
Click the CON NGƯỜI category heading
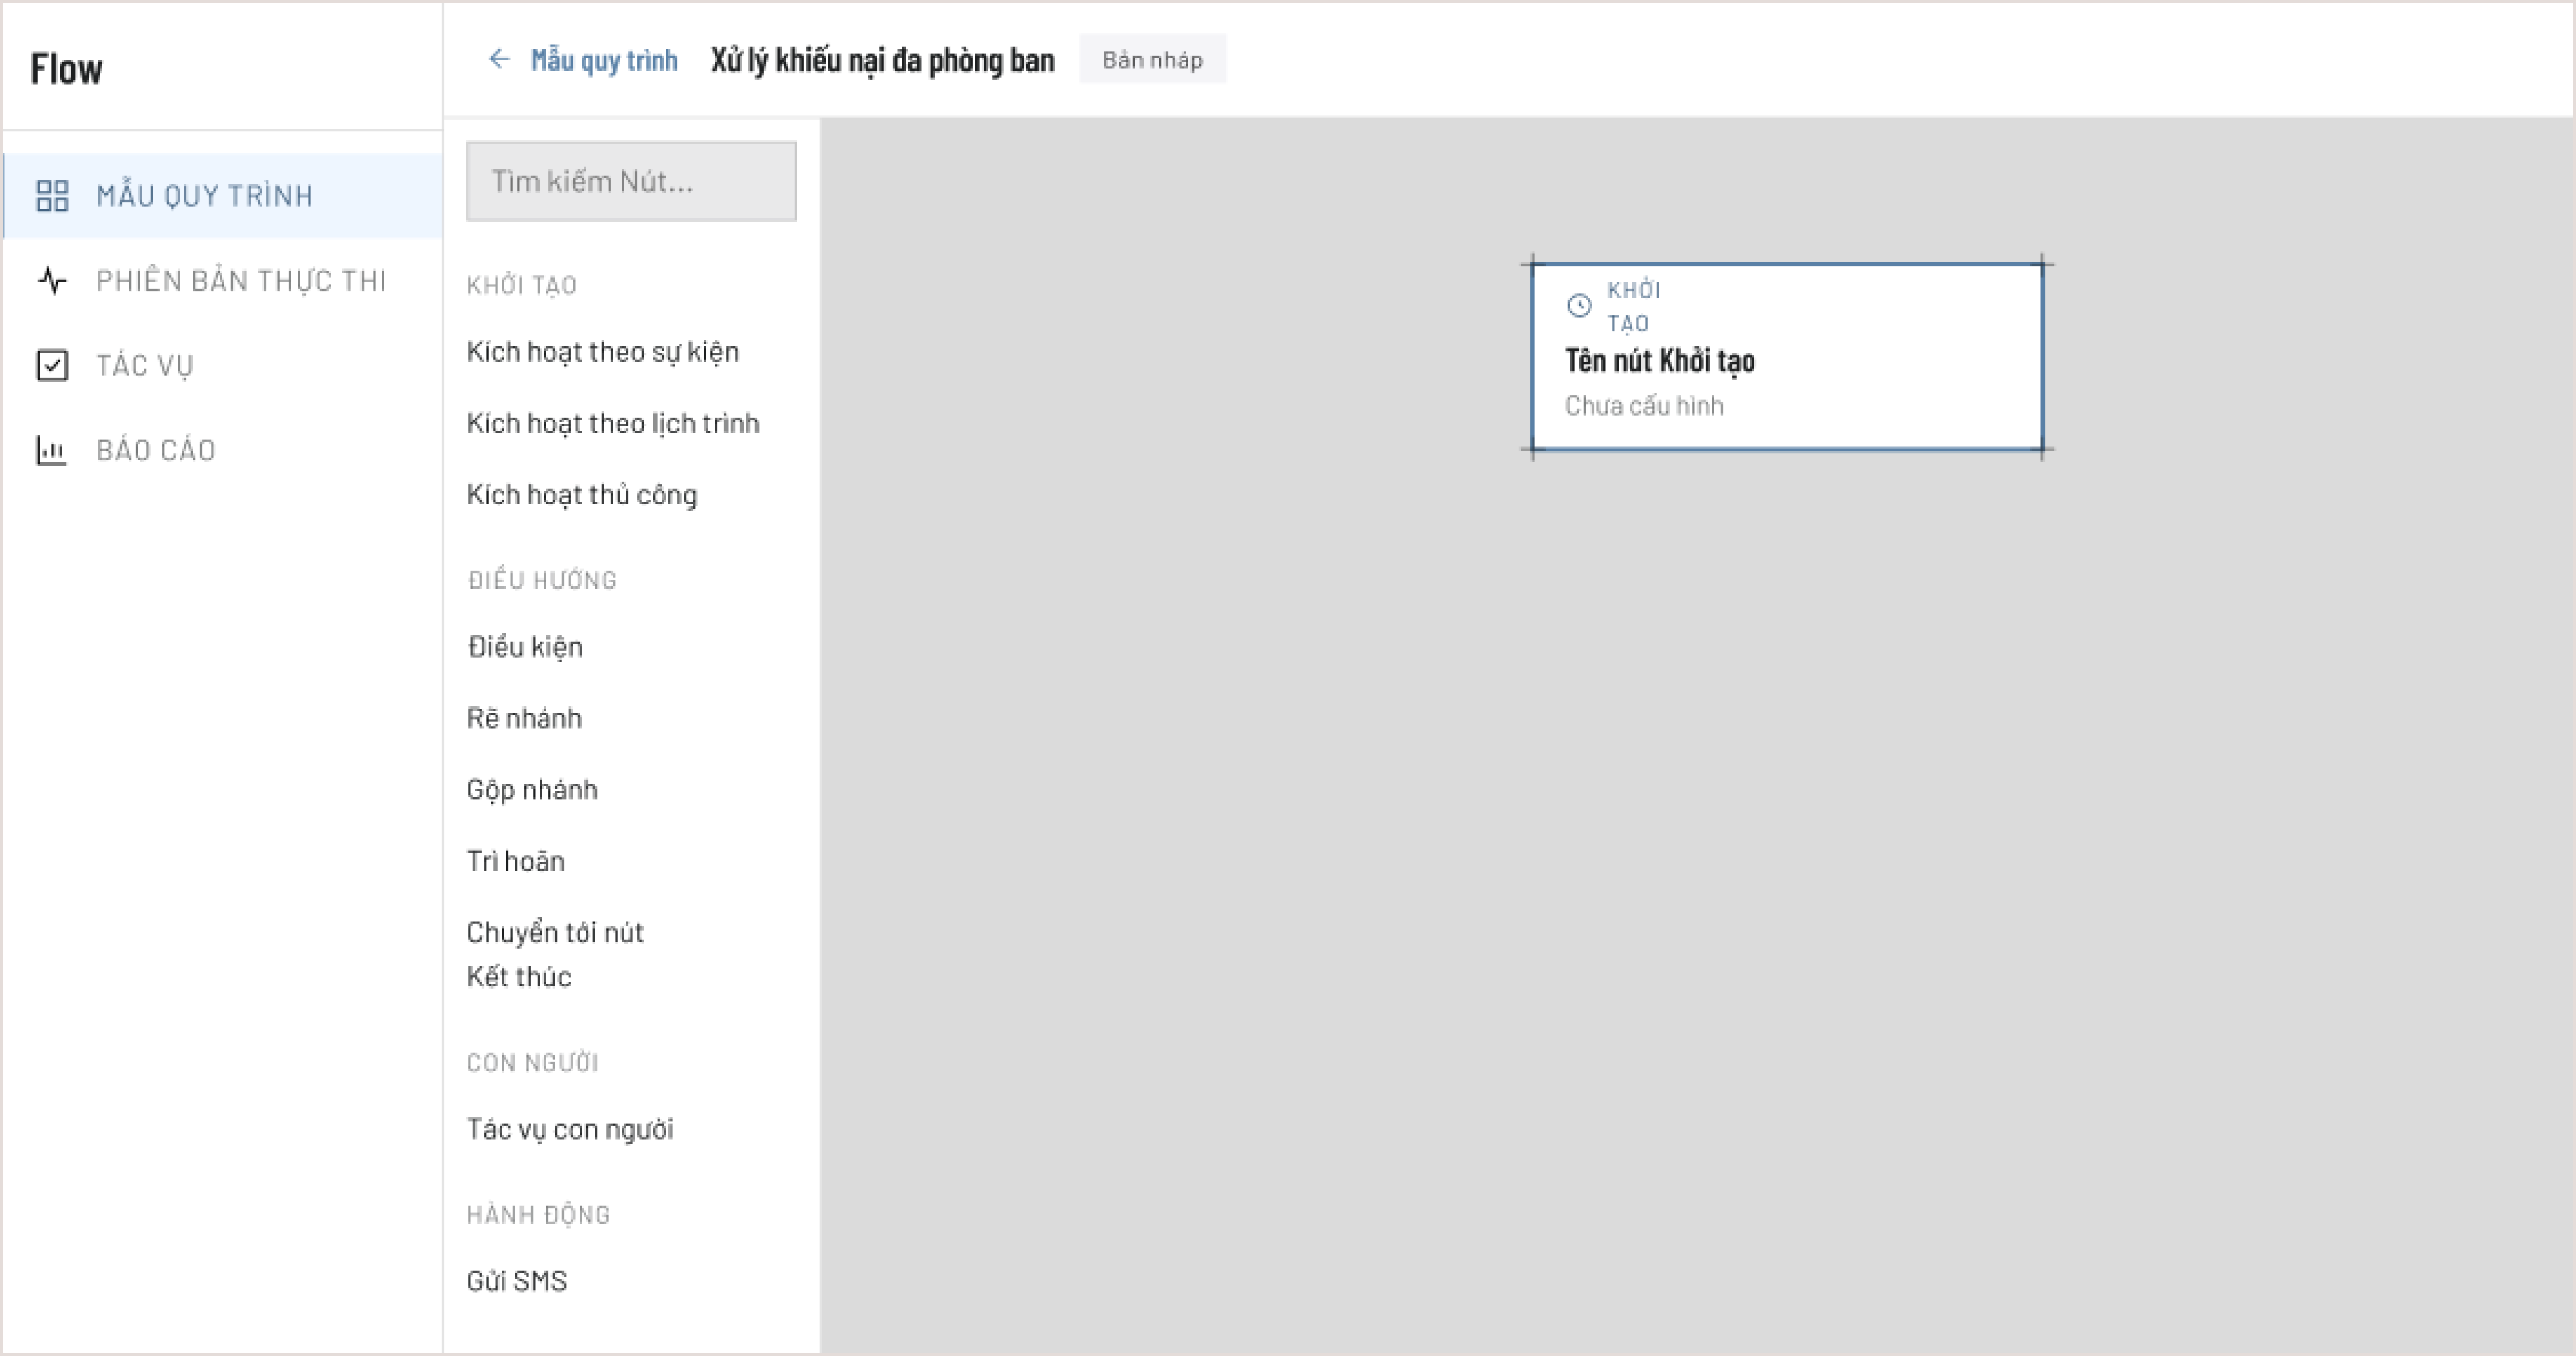pos(532,1062)
